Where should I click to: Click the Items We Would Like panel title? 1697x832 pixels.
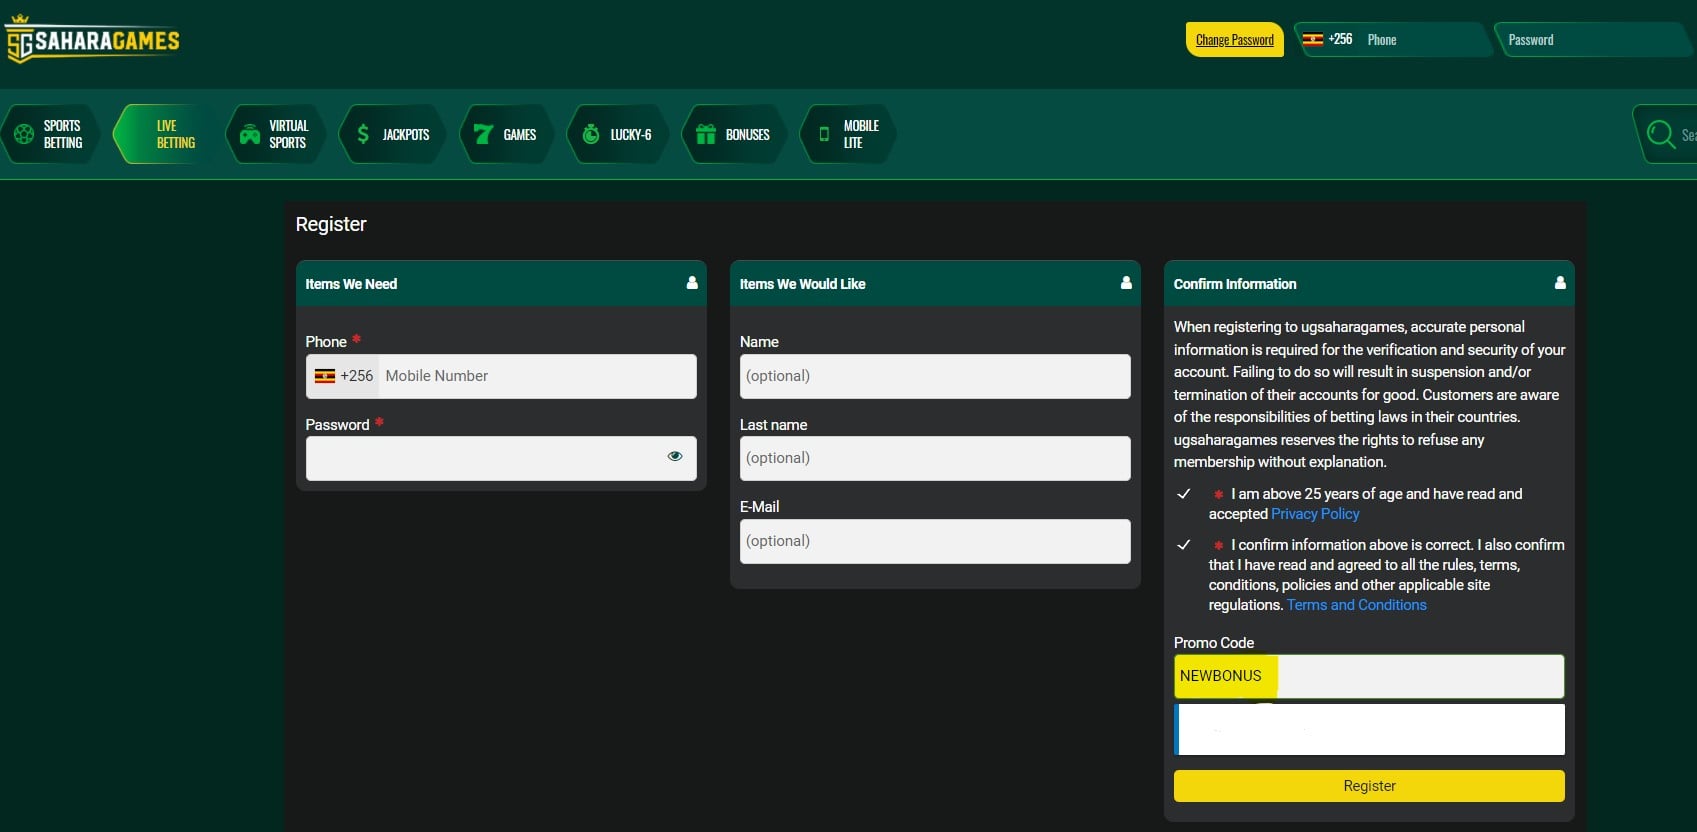(x=803, y=284)
